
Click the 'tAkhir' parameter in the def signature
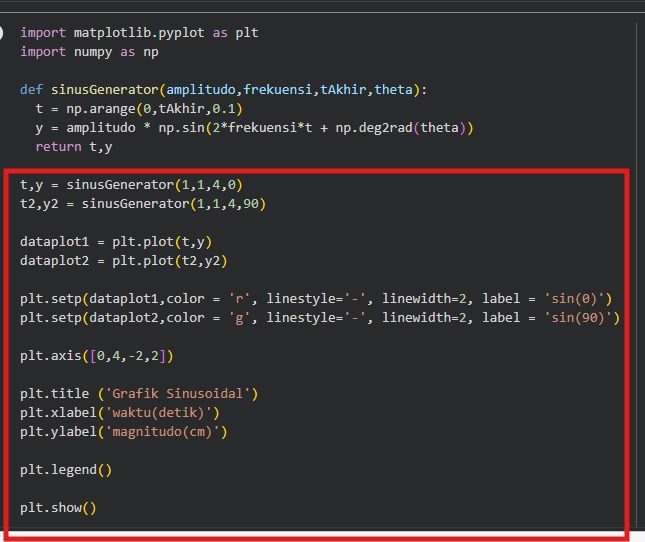[x=343, y=90]
